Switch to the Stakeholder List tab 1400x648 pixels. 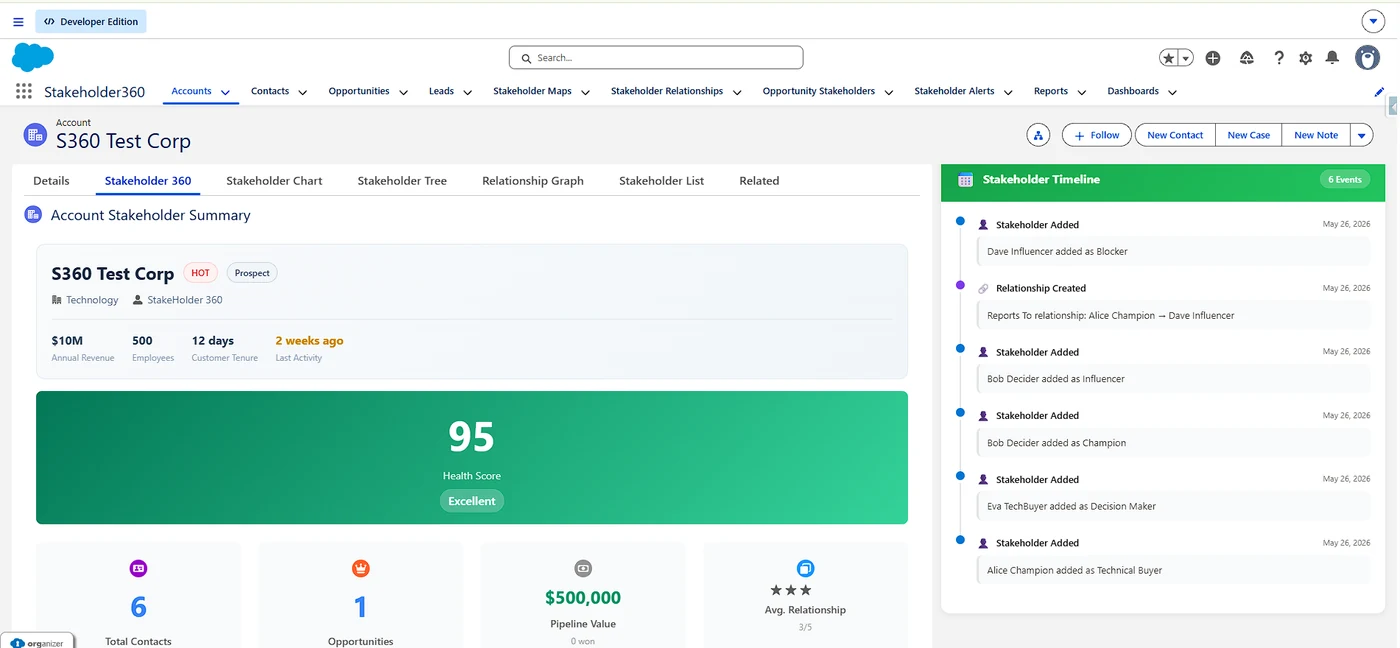point(661,181)
